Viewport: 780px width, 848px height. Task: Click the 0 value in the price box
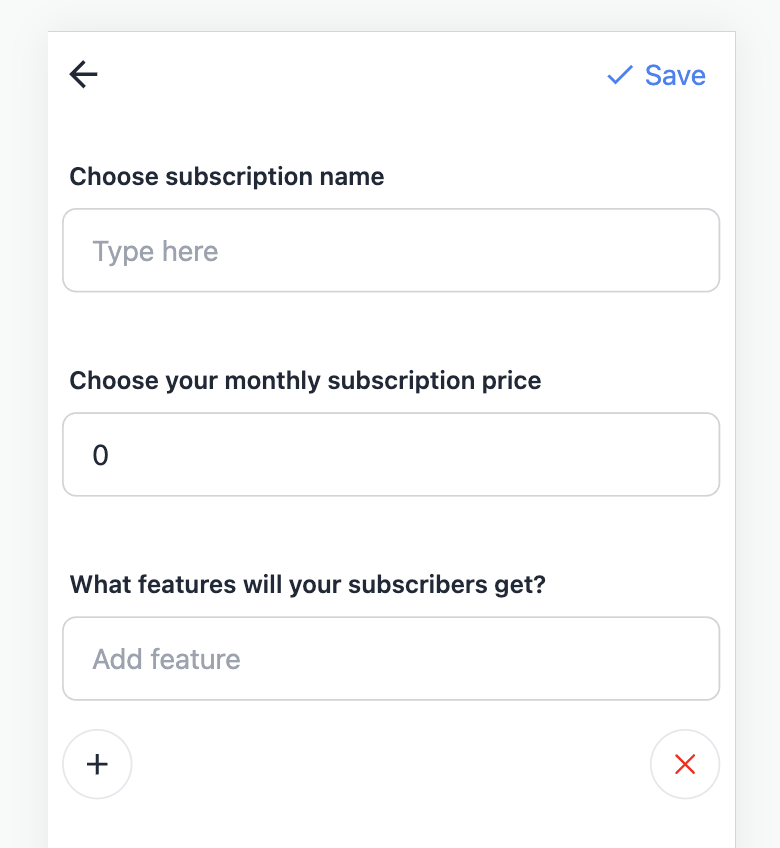click(x=100, y=456)
